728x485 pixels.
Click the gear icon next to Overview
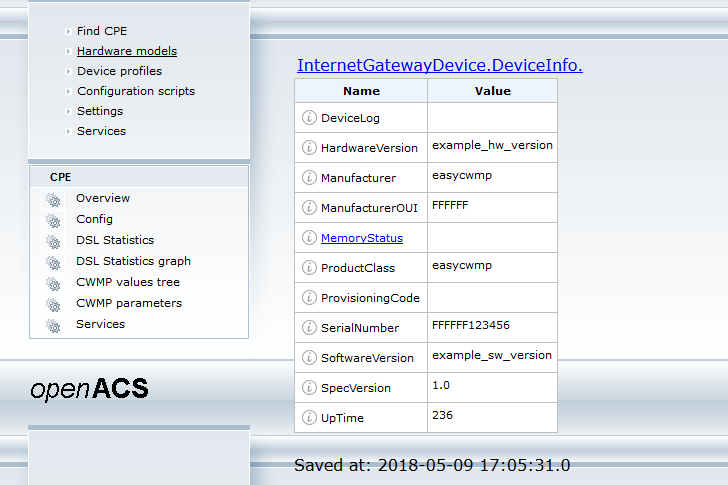(53, 200)
